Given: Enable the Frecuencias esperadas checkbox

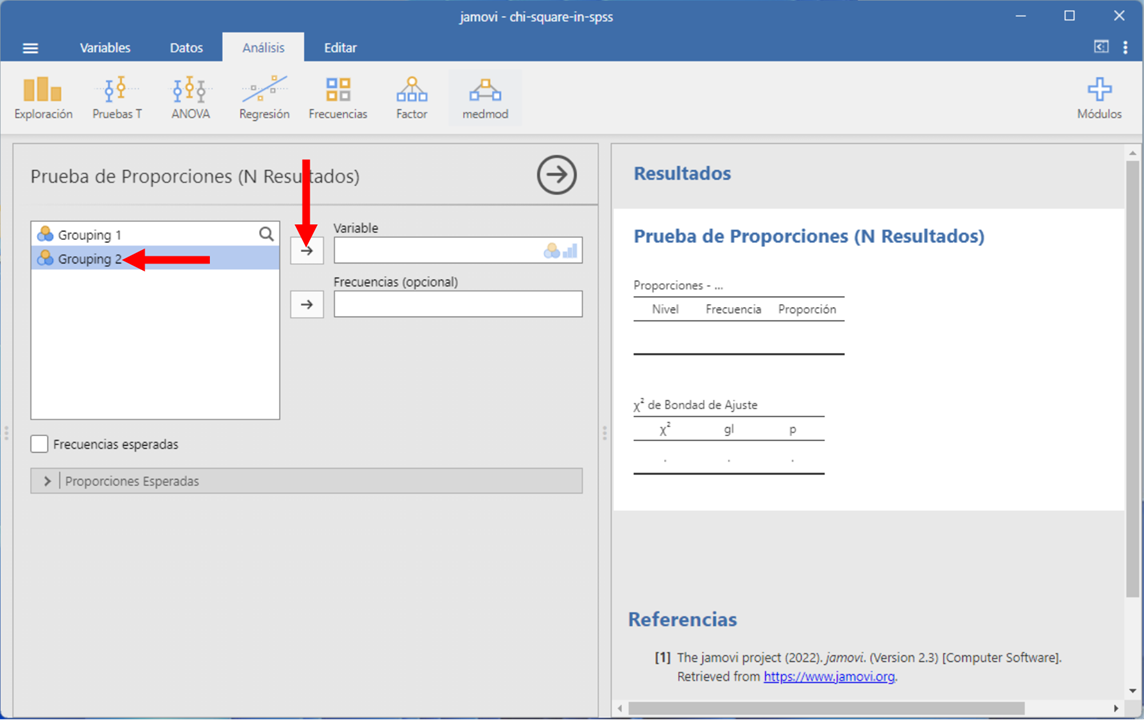Looking at the screenshot, I should 40,444.
